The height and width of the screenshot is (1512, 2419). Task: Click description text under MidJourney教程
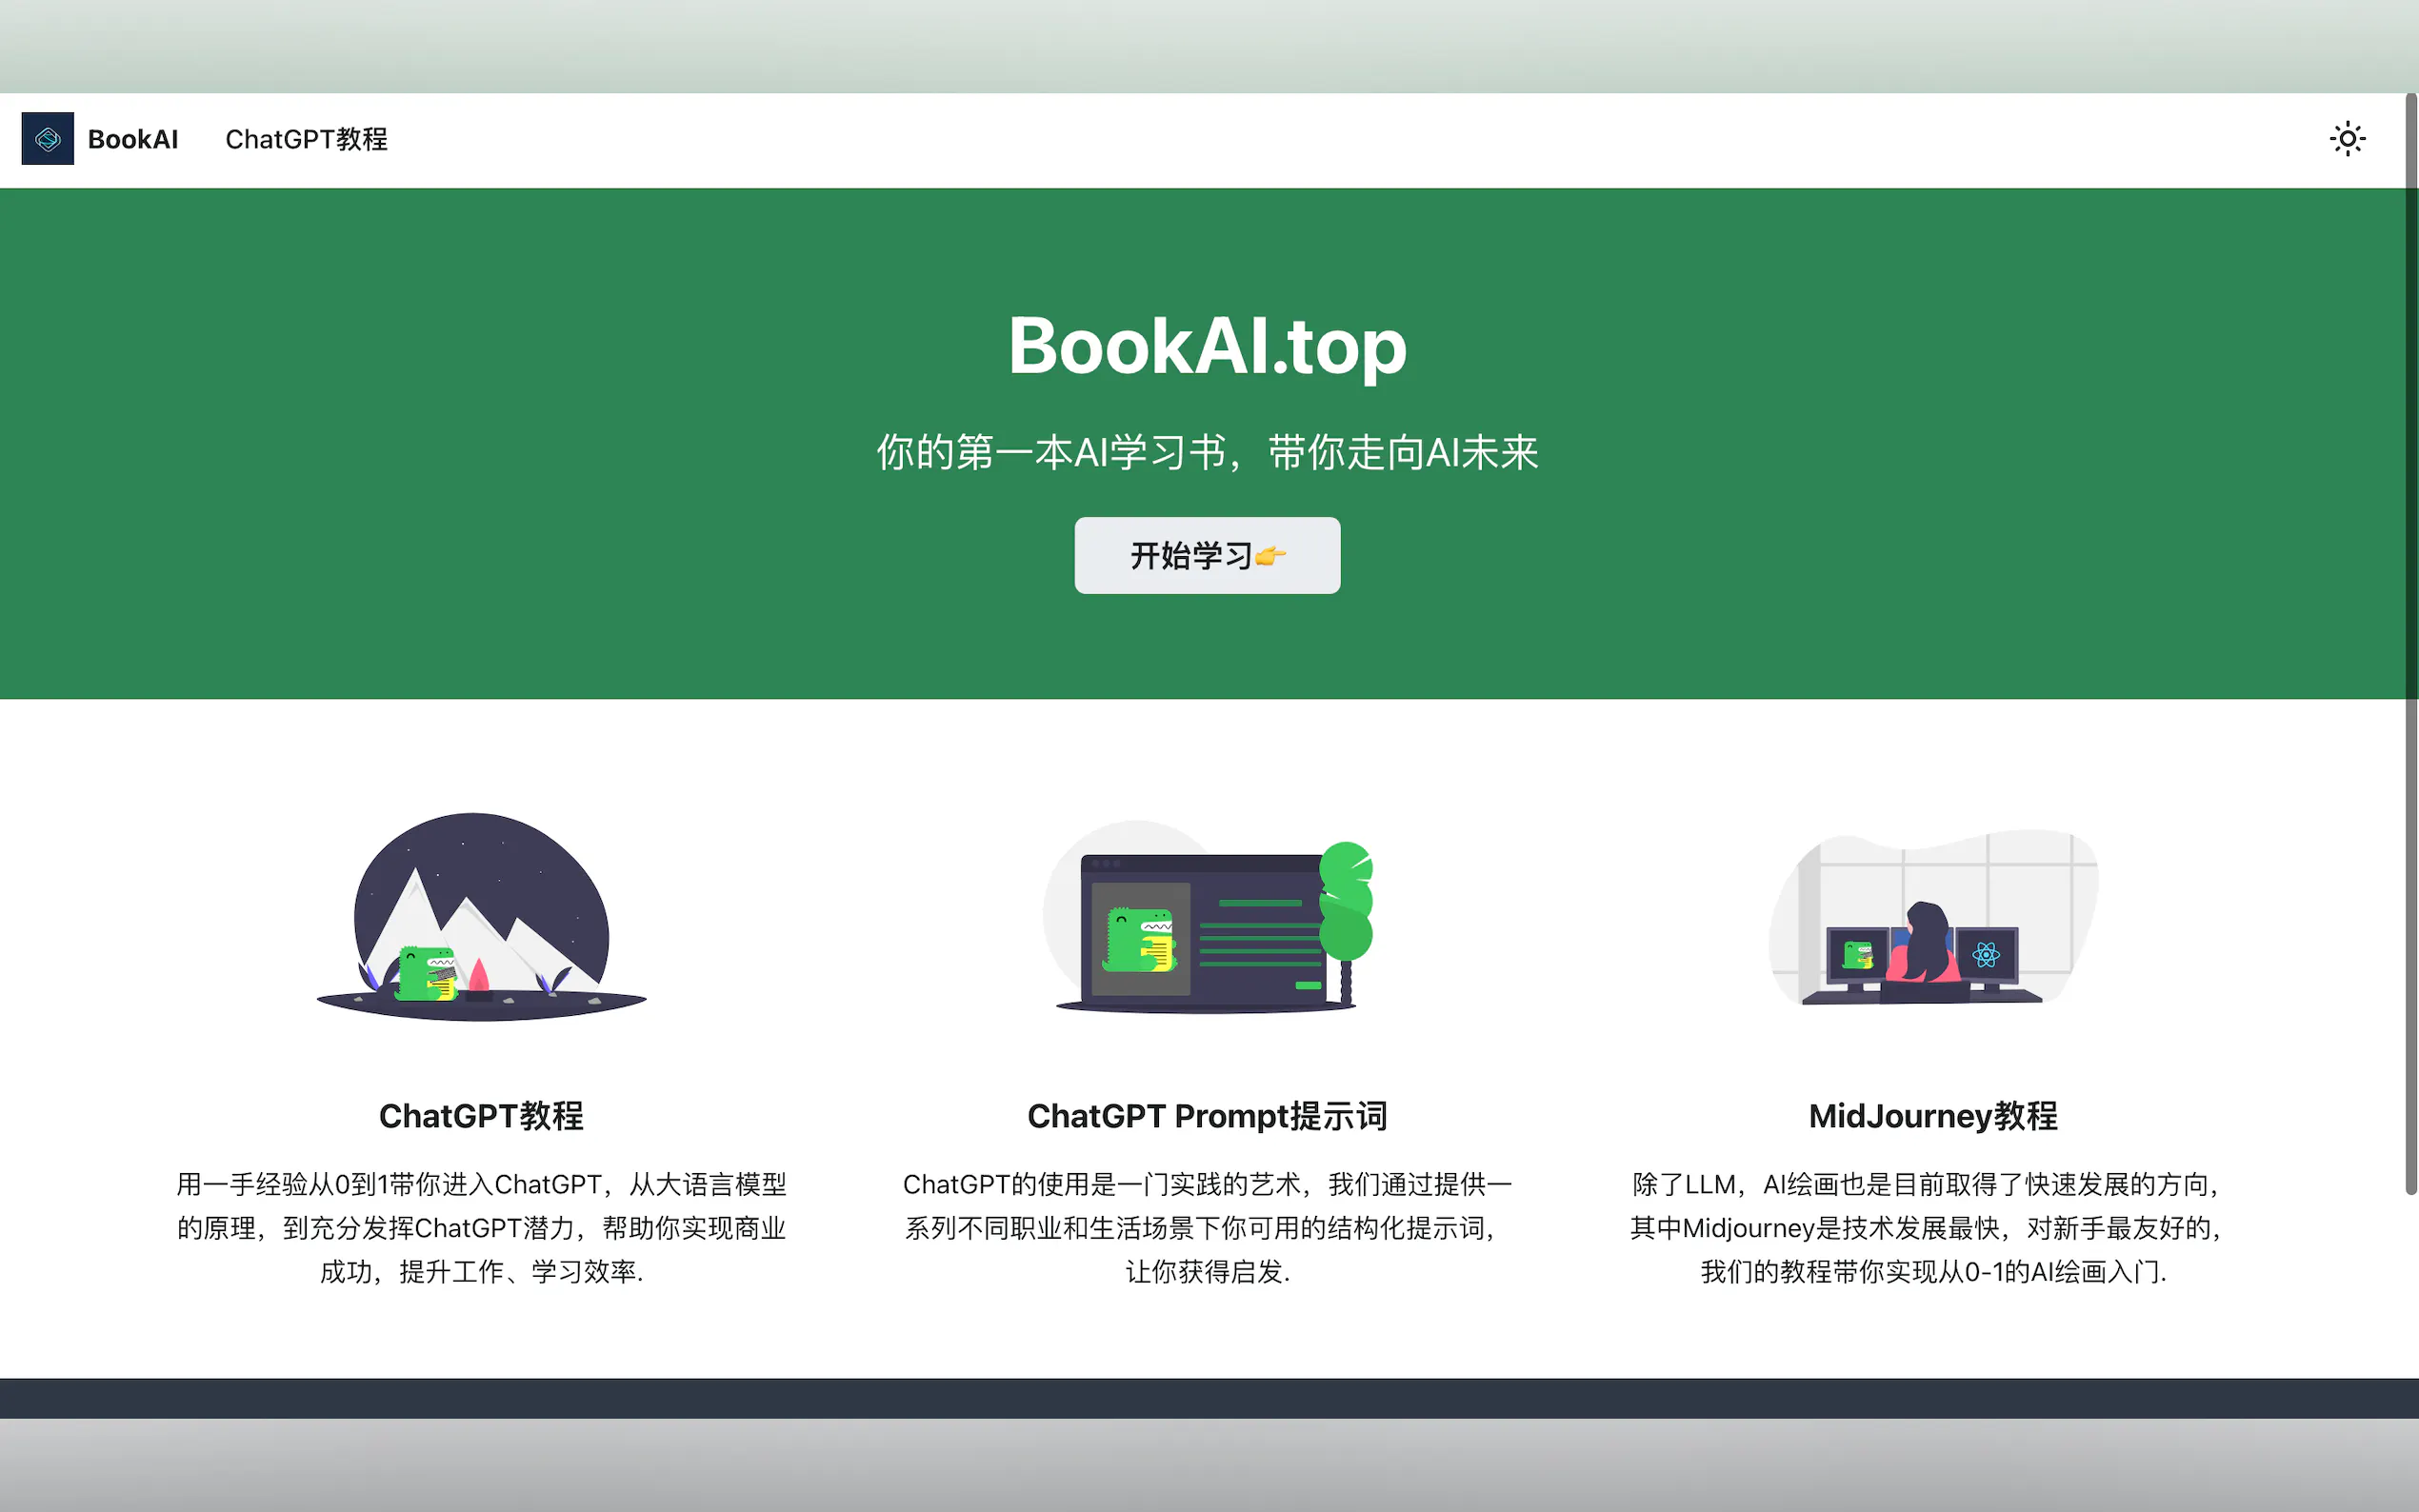coord(1932,1228)
